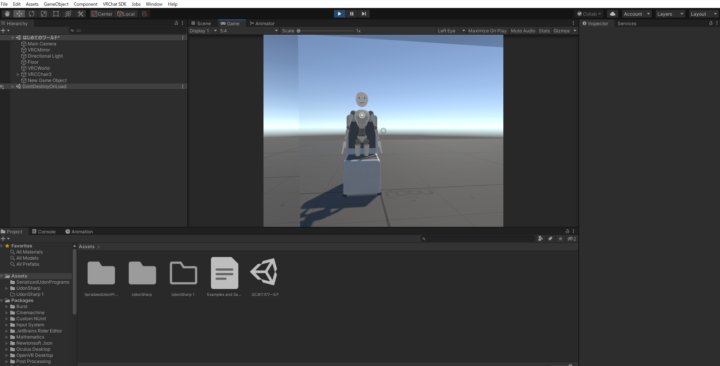This screenshot has width=720, height=366.
Task: Toggle Mute Audio in Game view
Action: 523,31
